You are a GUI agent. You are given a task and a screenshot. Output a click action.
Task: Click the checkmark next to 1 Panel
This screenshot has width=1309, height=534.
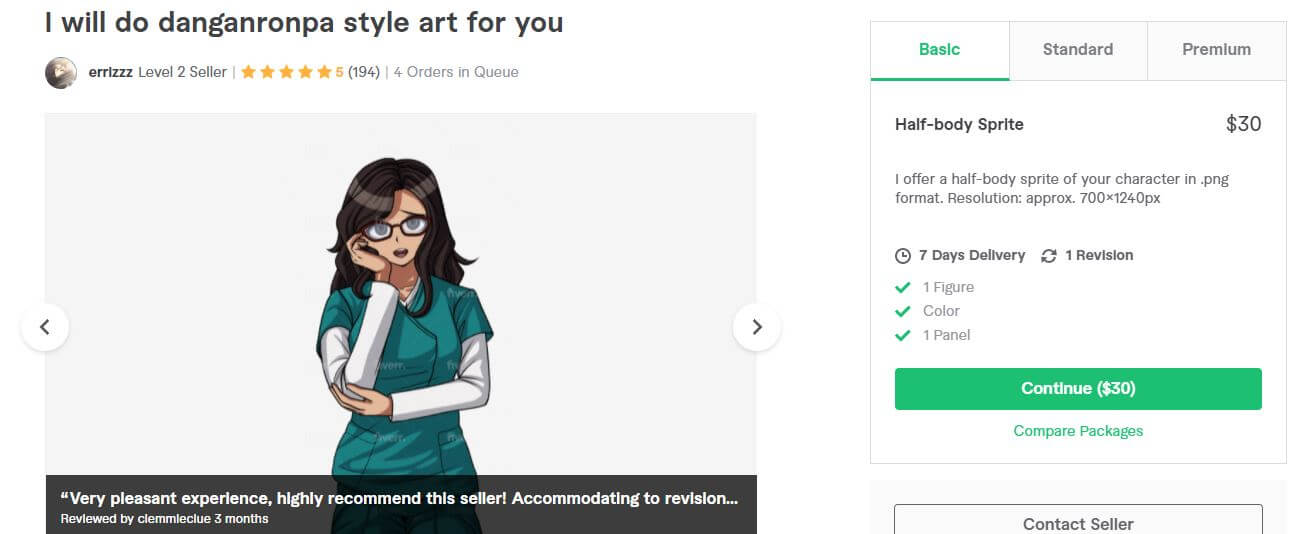click(x=903, y=336)
